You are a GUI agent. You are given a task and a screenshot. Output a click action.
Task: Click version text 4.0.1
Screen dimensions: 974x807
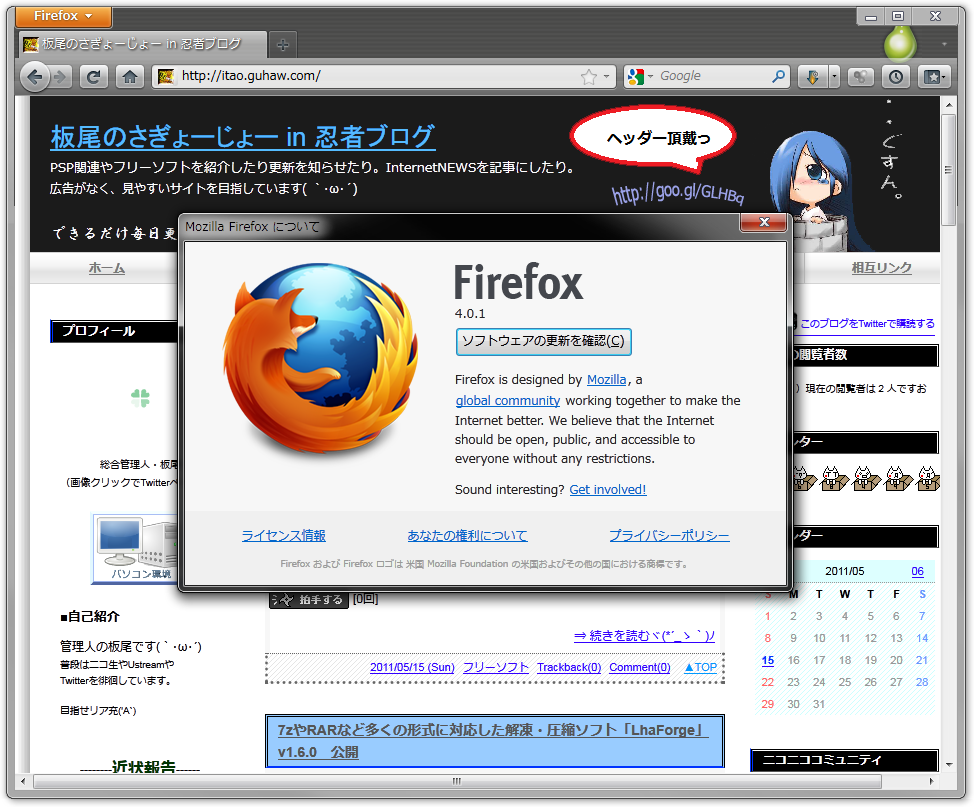[470, 314]
